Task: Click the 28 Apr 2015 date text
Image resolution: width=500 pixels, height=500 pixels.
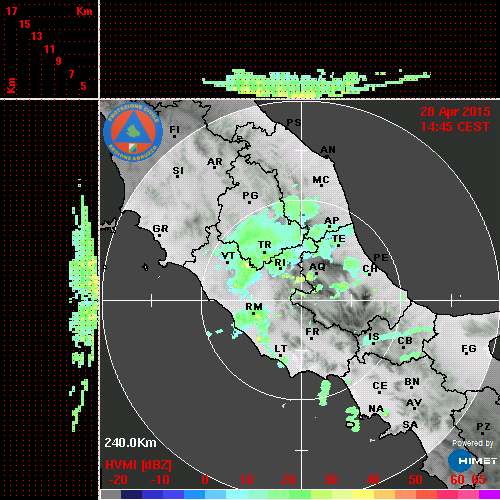Action: click(455, 112)
